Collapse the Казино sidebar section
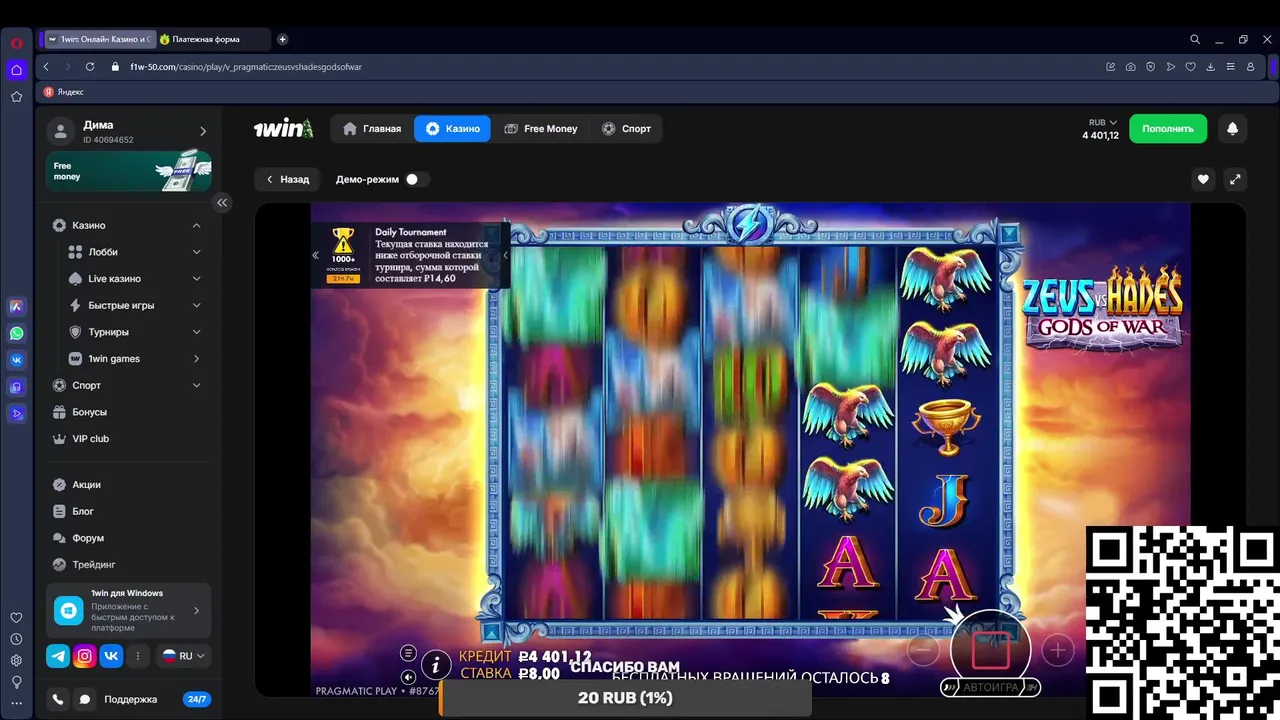Screen dimensions: 1280x720 [x=196, y=226]
